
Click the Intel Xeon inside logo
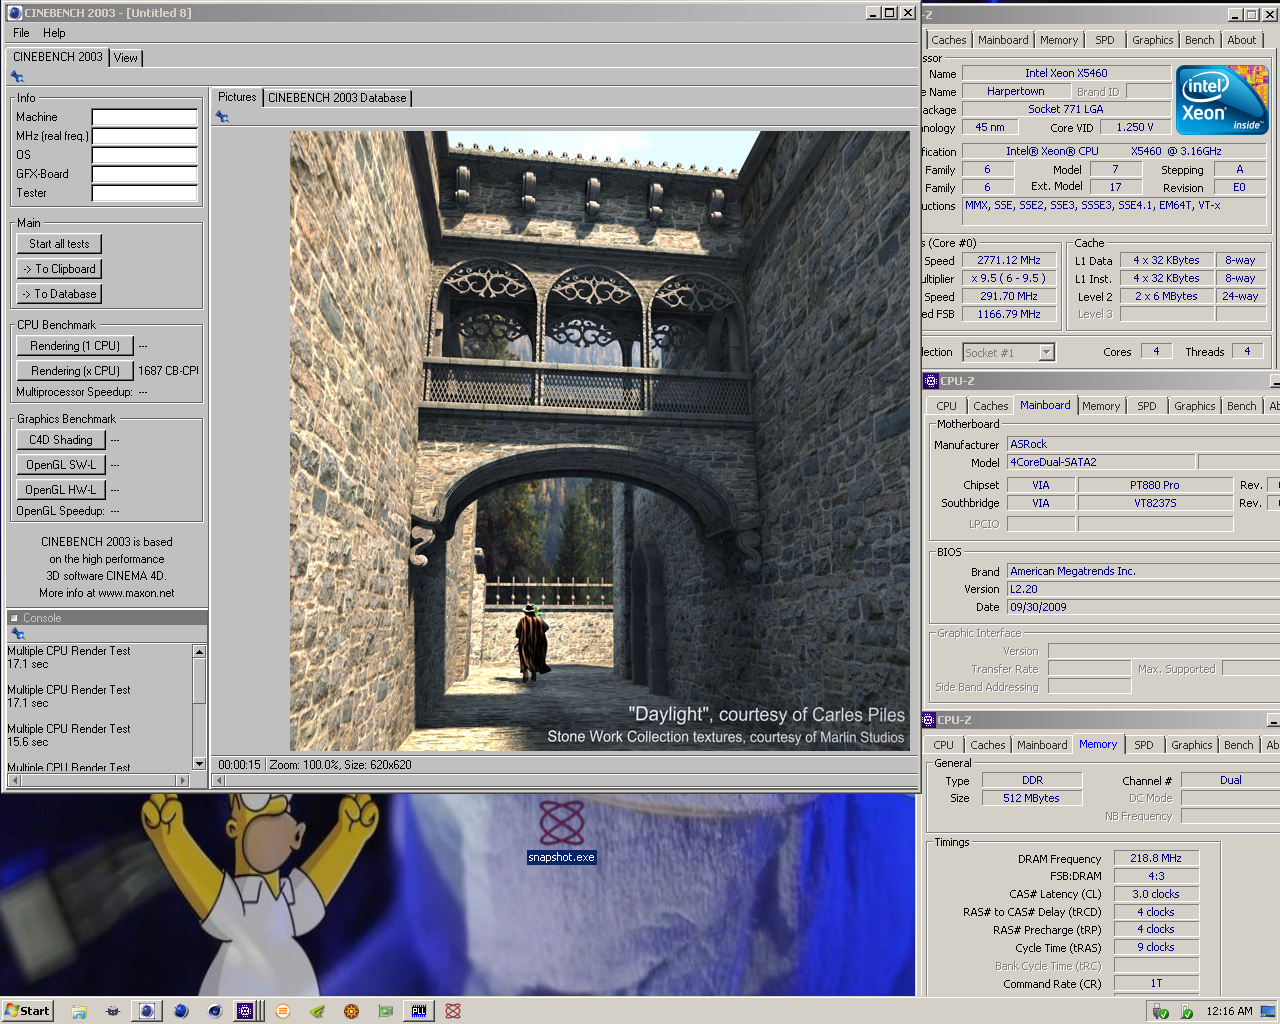pyautogui.click(x=1222, y=99)
